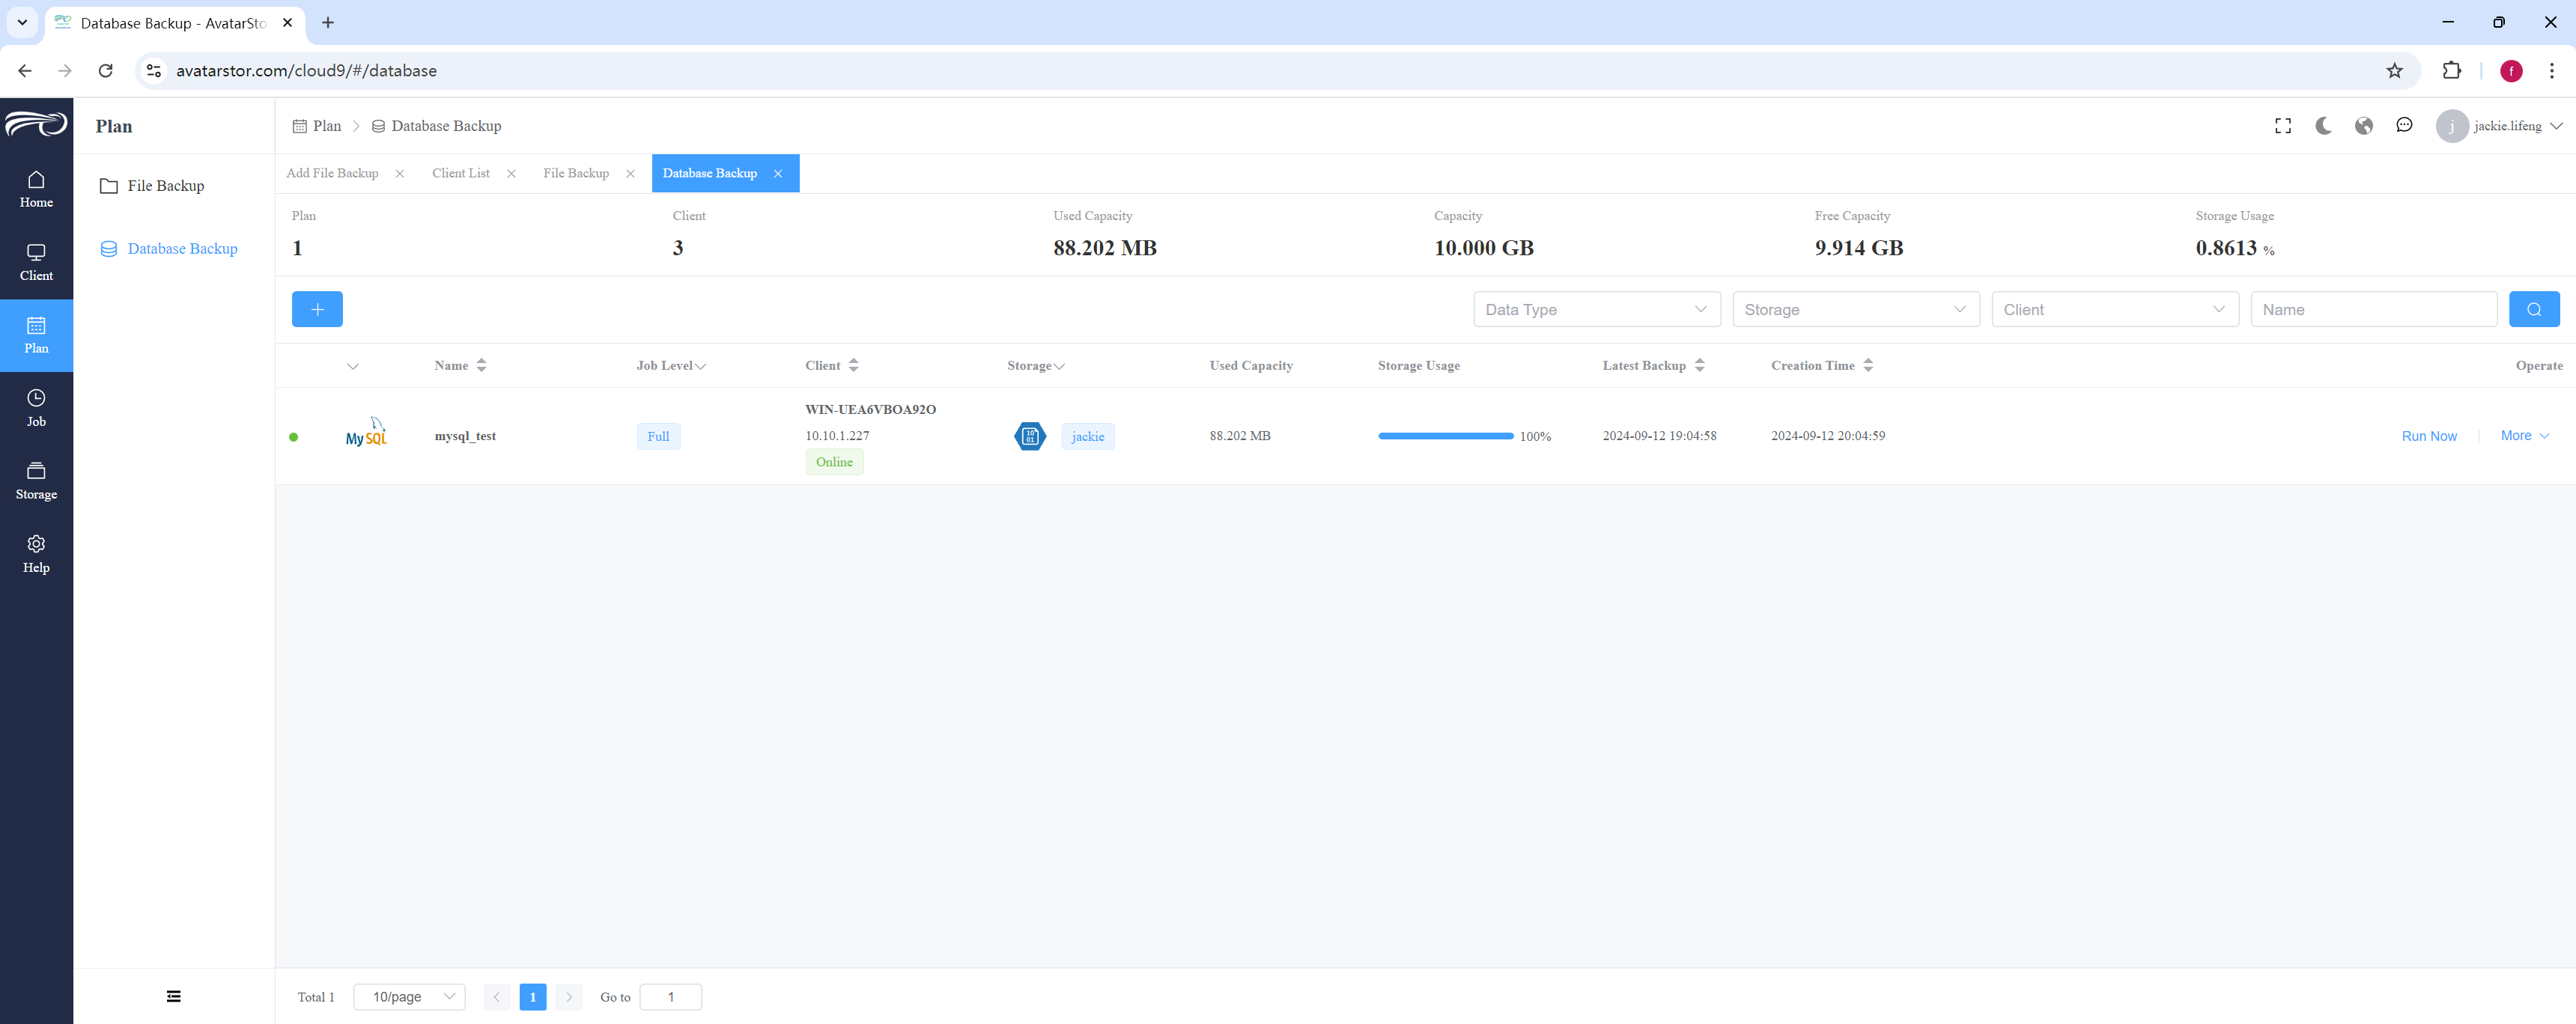The height and width of the screenshot is (1024, 2576).
Task: Open the Storage filter dropdown
Action: point(1855,309)
